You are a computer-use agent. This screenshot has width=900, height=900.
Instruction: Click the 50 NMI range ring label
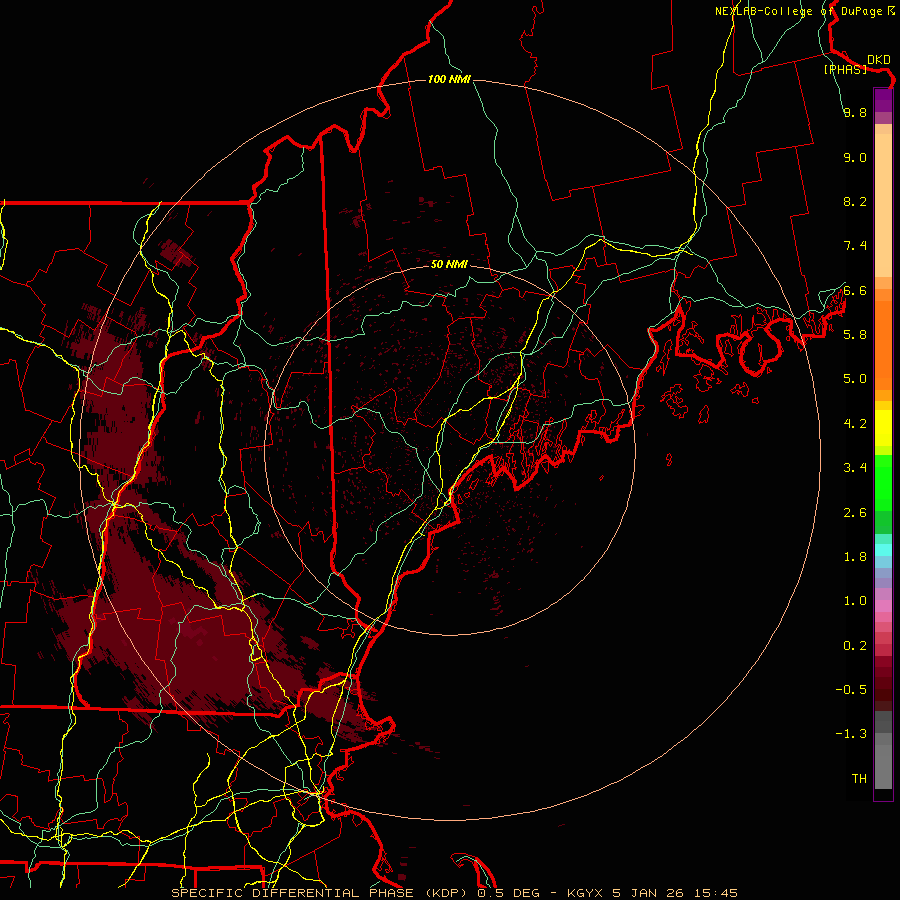(x=449, y=264)
